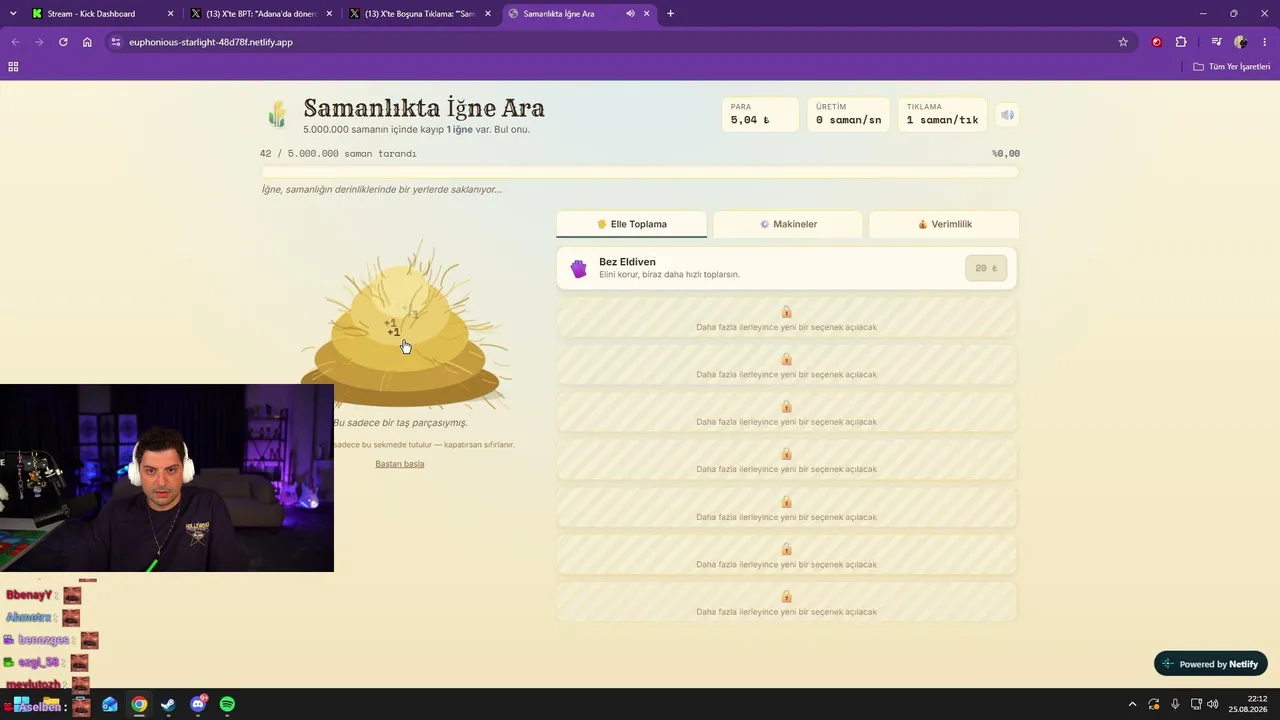The width and height of the screenshot is (1280, 720).
Task: Click the red recording extension icon
Action: (1157, 42)
